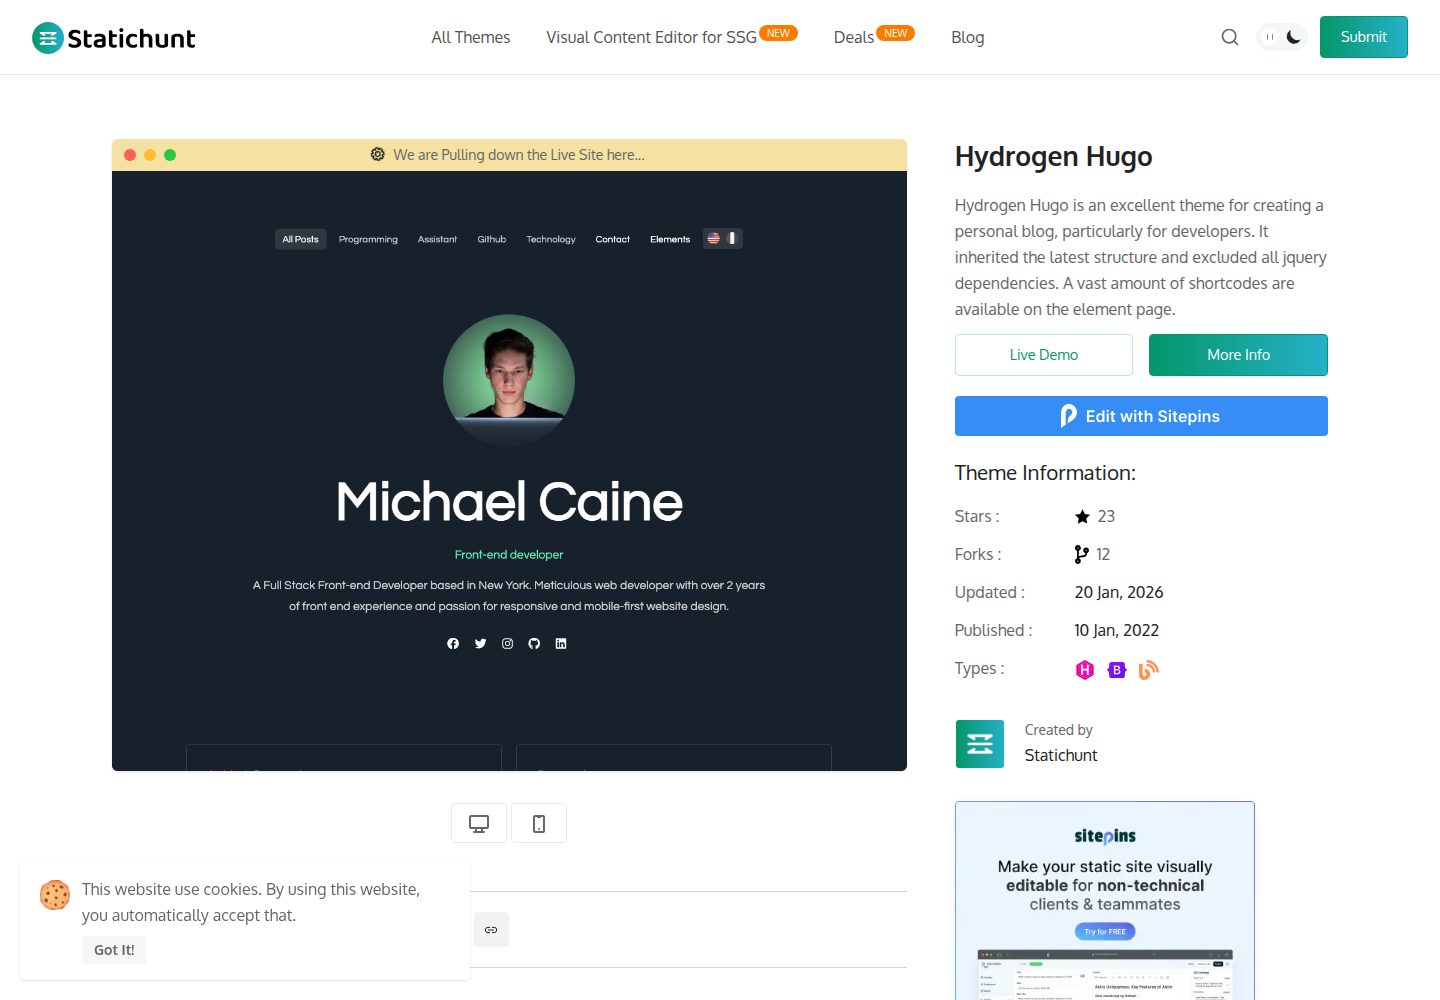This screenshot has height=1000, width=1440.
Task: Click the Hydrogen Hugo heading
Action: [x=1054, y=157]
